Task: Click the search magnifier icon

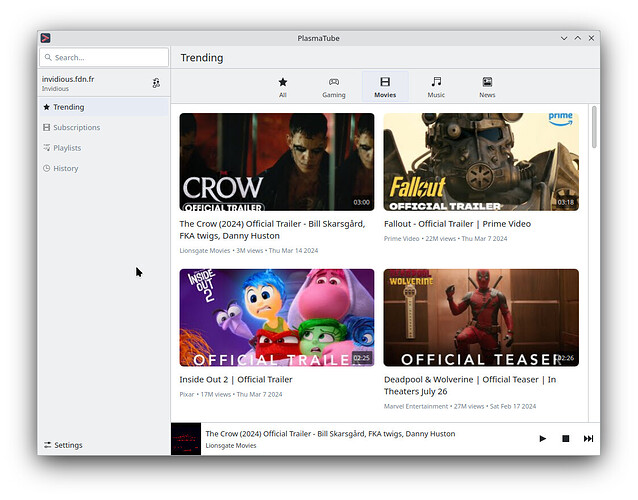Action: tap(48, 57)
